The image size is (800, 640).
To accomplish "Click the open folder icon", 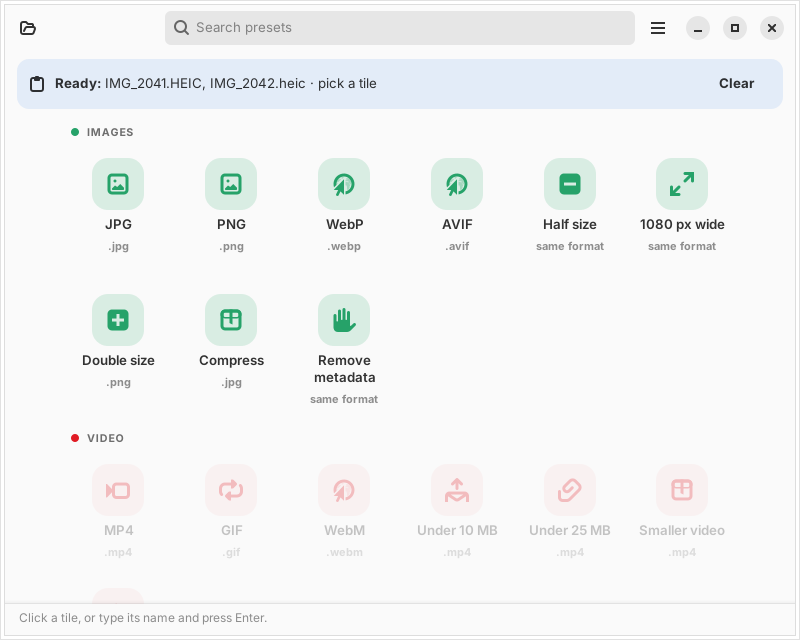I will click(28, 28).
